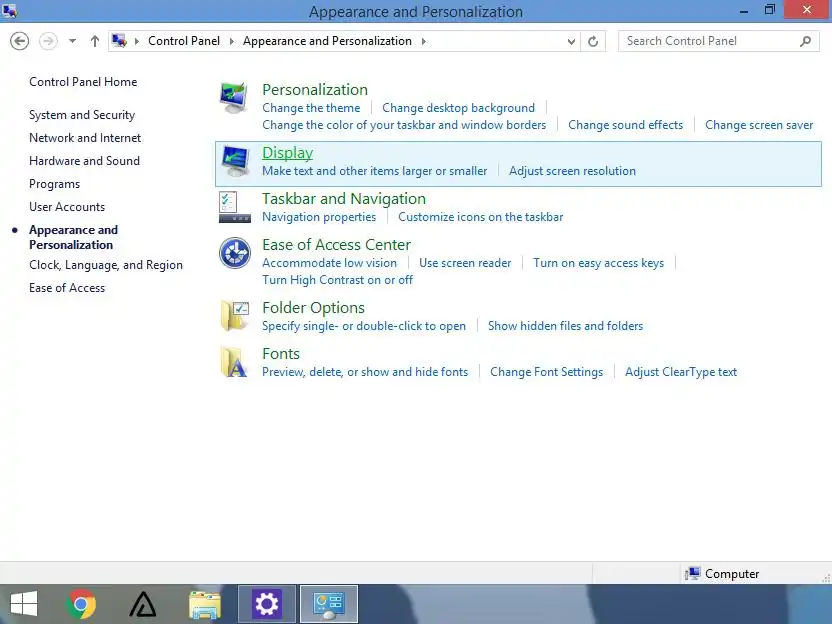Click Appearance and Personalization breadcrumb
This screenshot has width=832, height=624.
[327, 41]
